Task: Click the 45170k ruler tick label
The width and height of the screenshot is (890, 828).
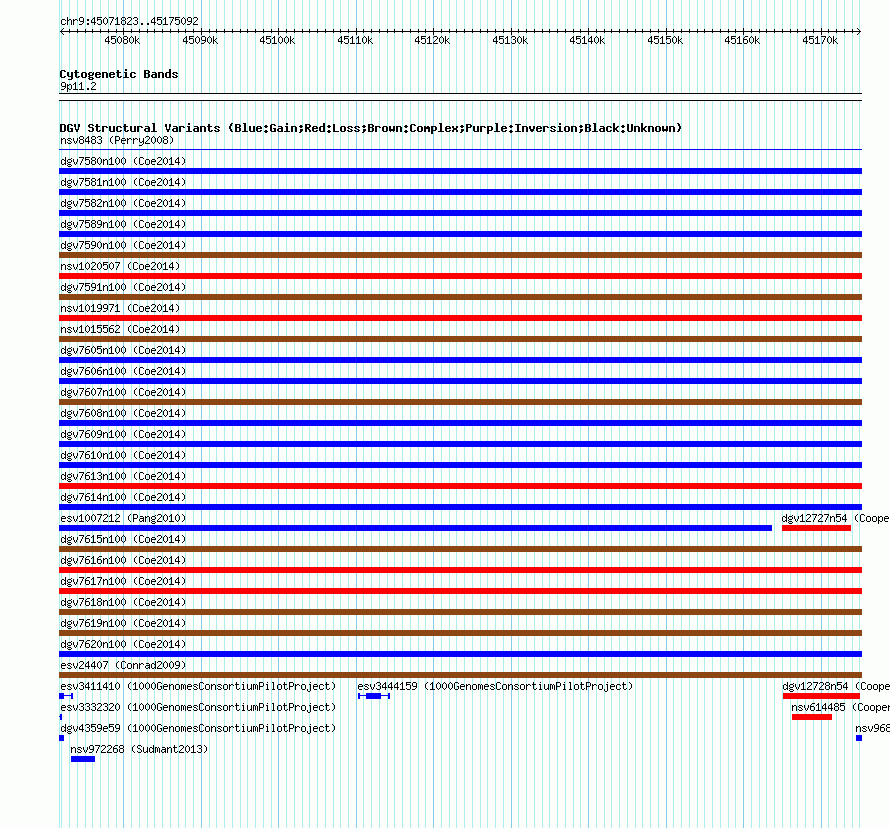Action: coord(820,40)
